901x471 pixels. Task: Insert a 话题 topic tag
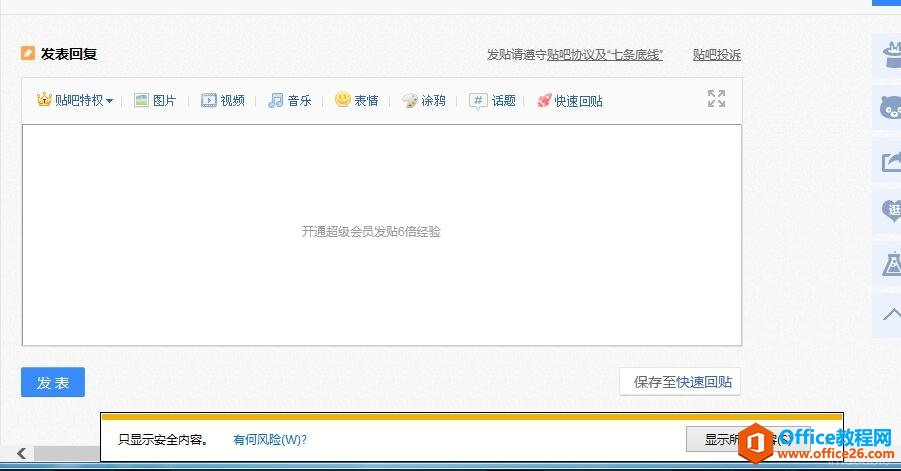click(492, 101)
